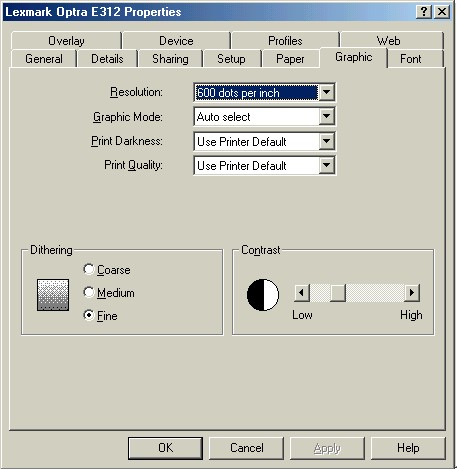Image resolution: width=457 pixels, height=469 pixels.
Task: Close the Lexmark Optra E312 Properties dialog
Action: click(x=442, y=12)
